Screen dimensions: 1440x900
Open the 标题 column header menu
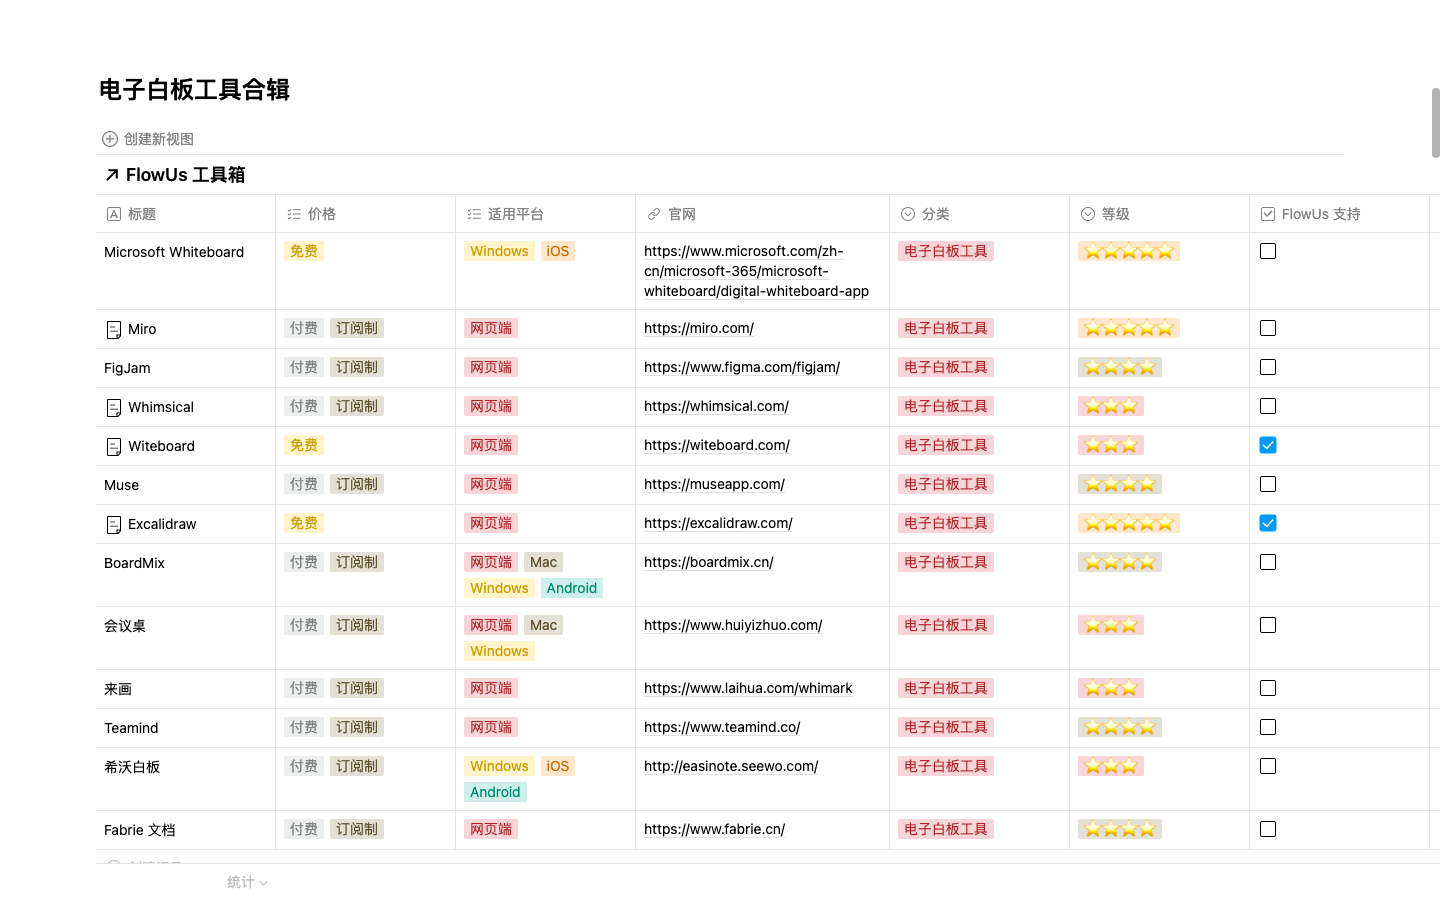point(186,214)
